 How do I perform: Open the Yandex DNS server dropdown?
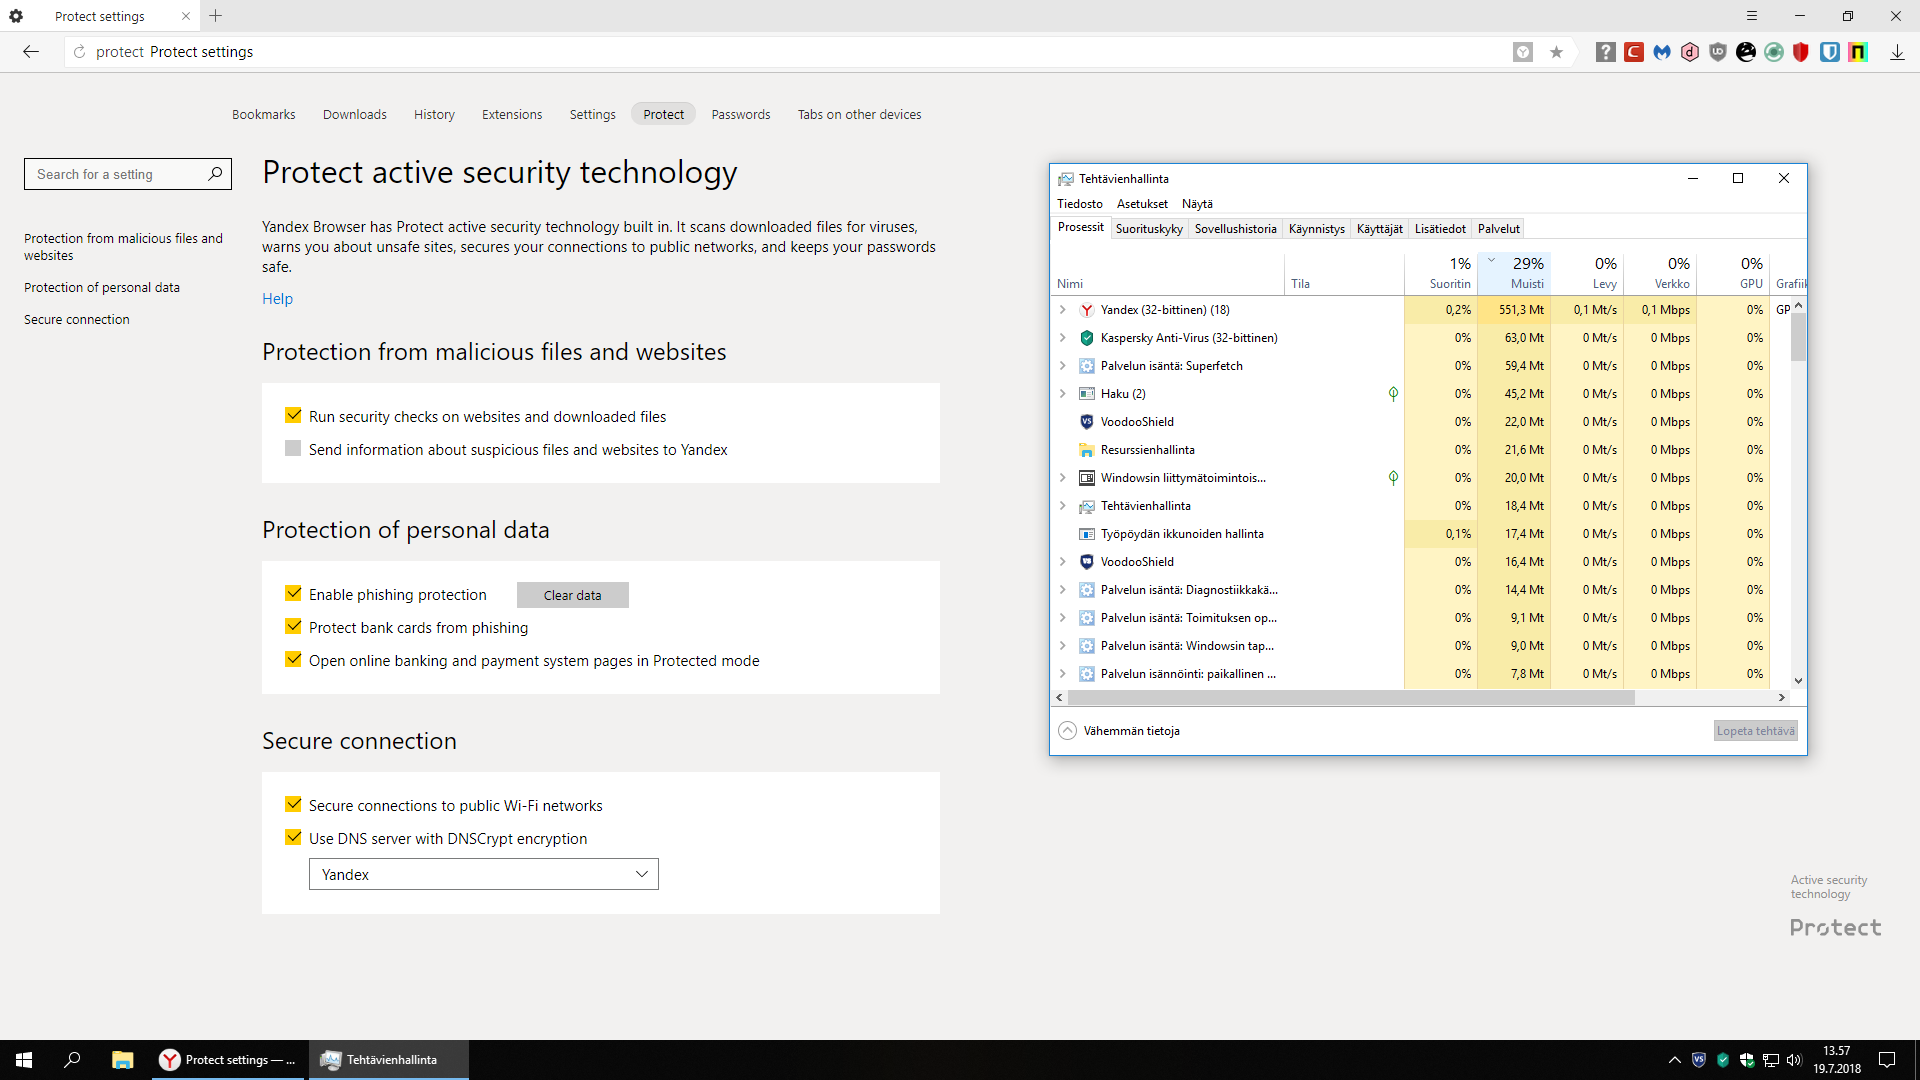pyautogui.click(x=483, y=874)
